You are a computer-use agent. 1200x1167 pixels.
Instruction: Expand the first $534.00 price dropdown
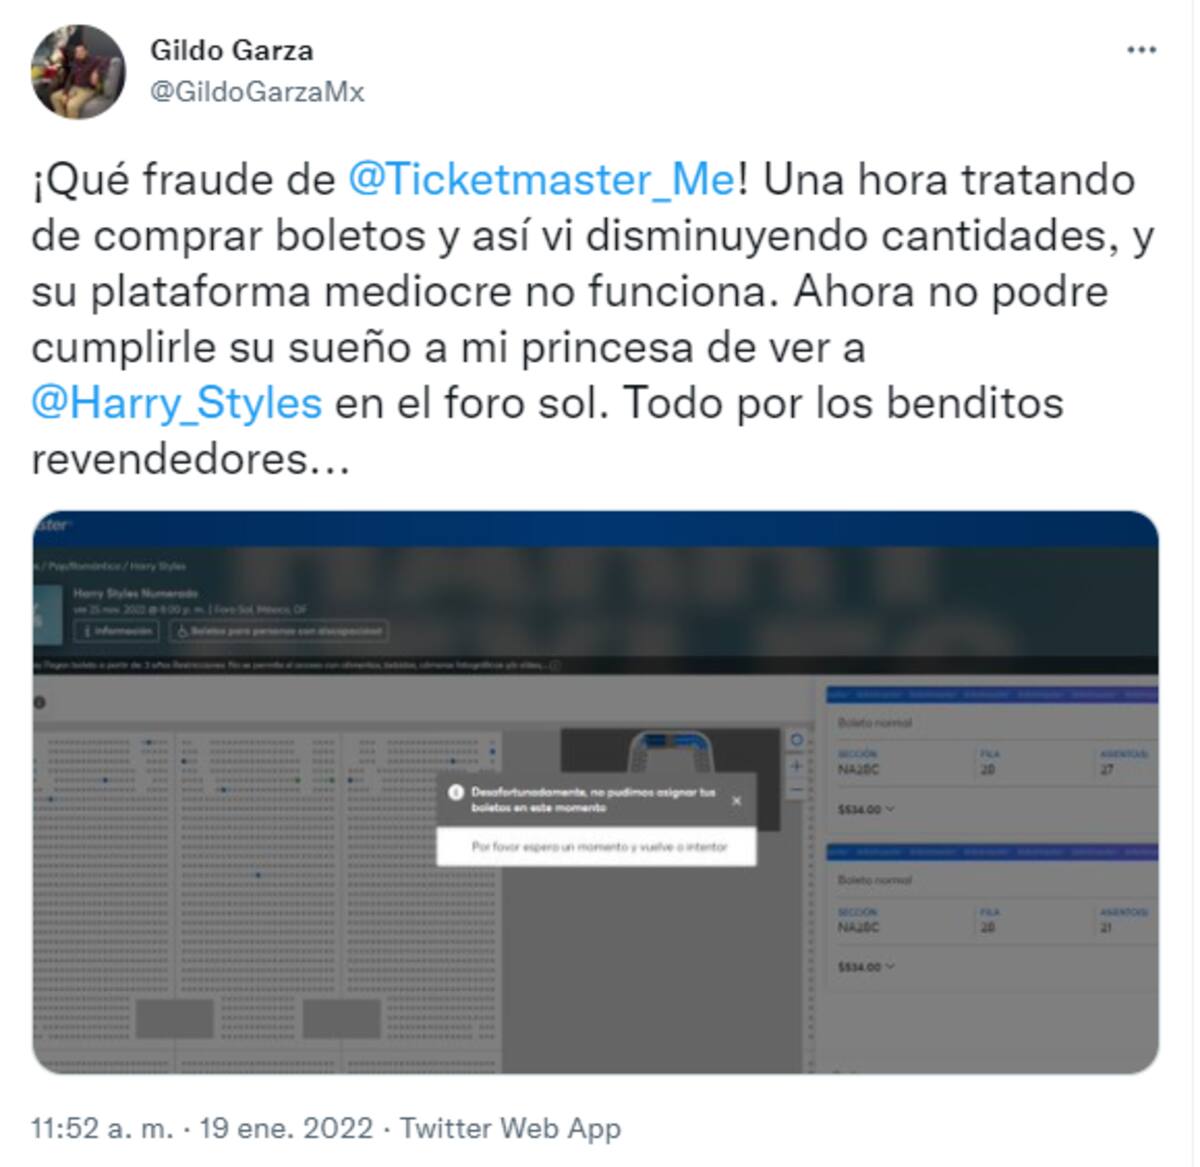point(866,809)
